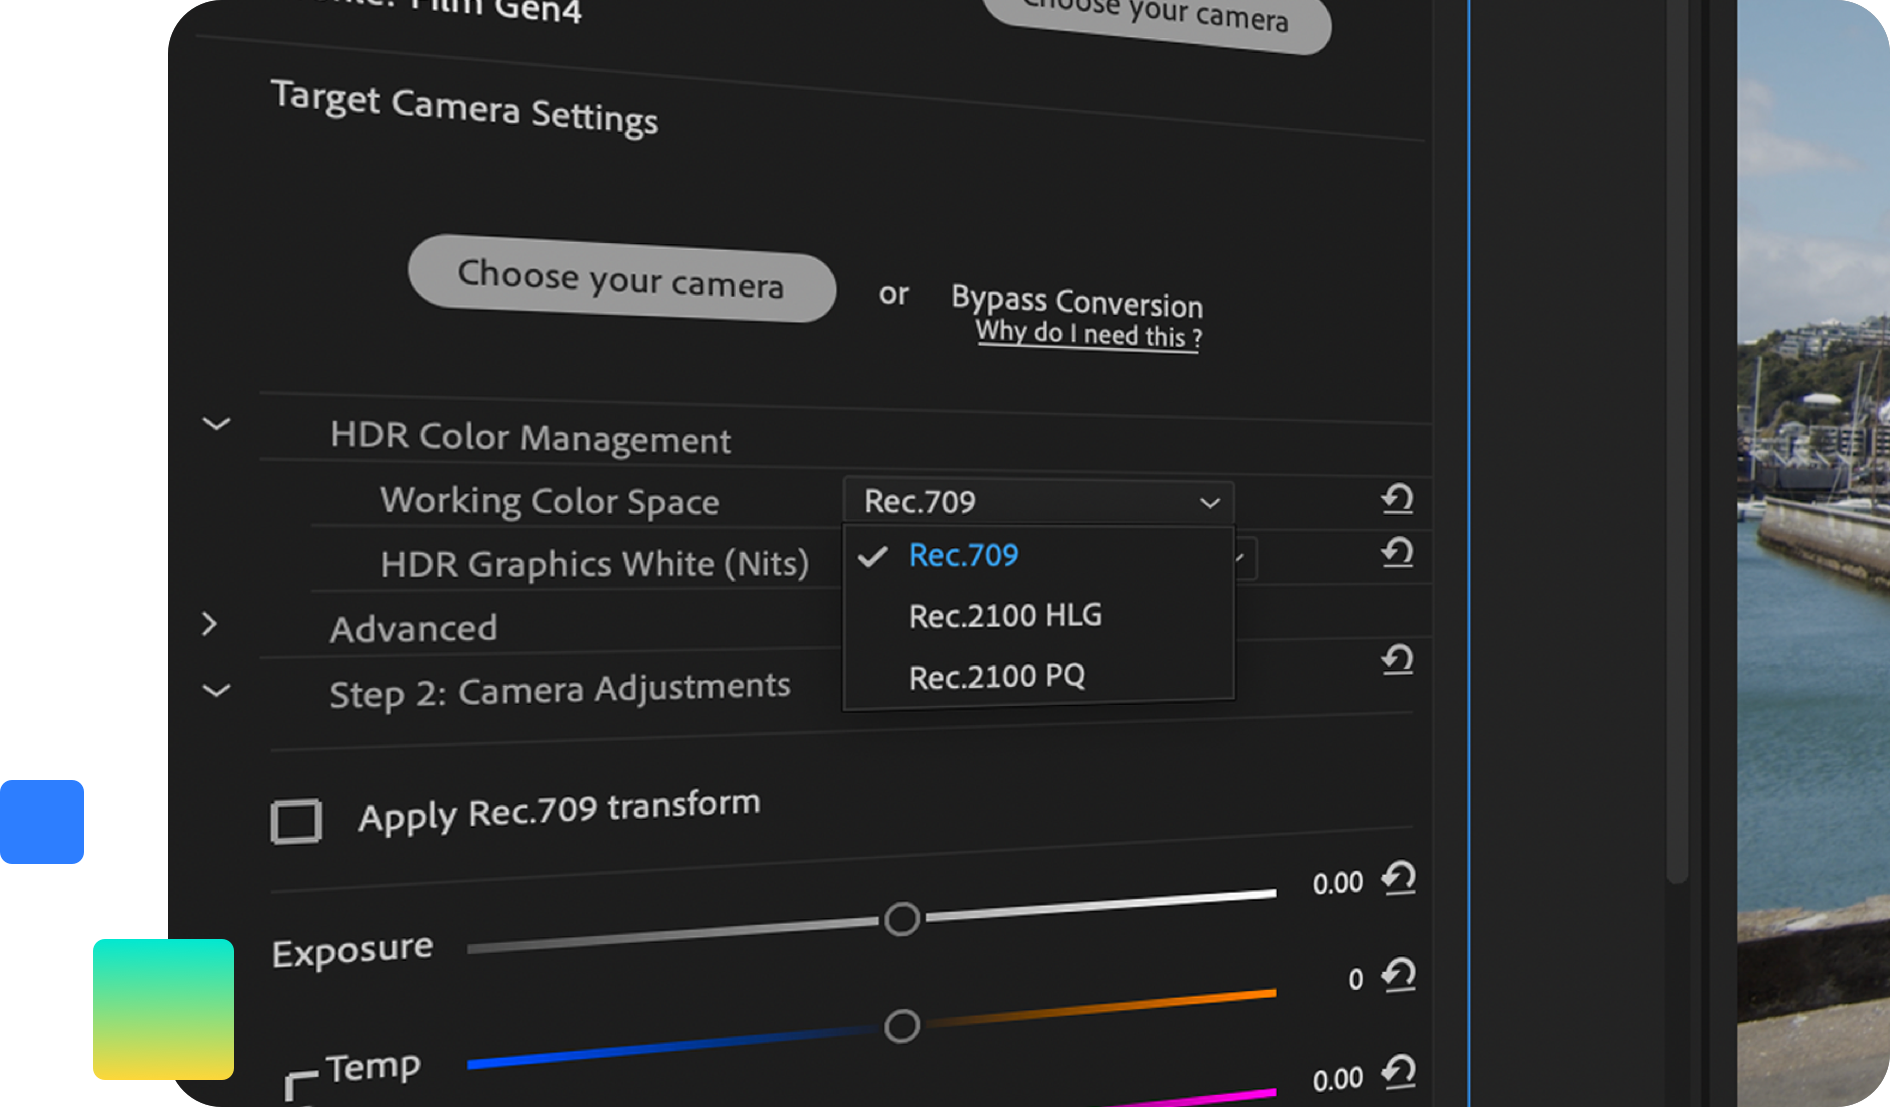
Task: Open the 'Why do I need this ?' link
Action: (1088, 334)
